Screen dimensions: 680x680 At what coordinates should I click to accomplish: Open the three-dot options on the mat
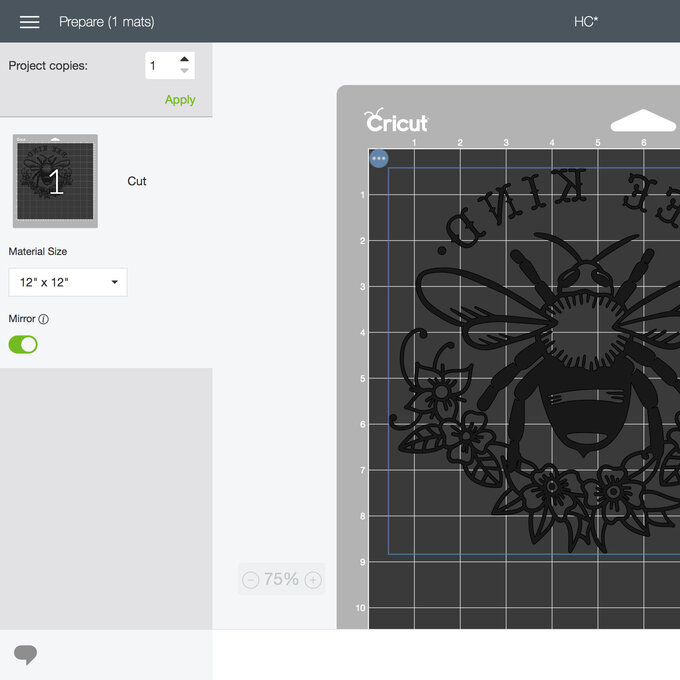click(x=379, y=158)
